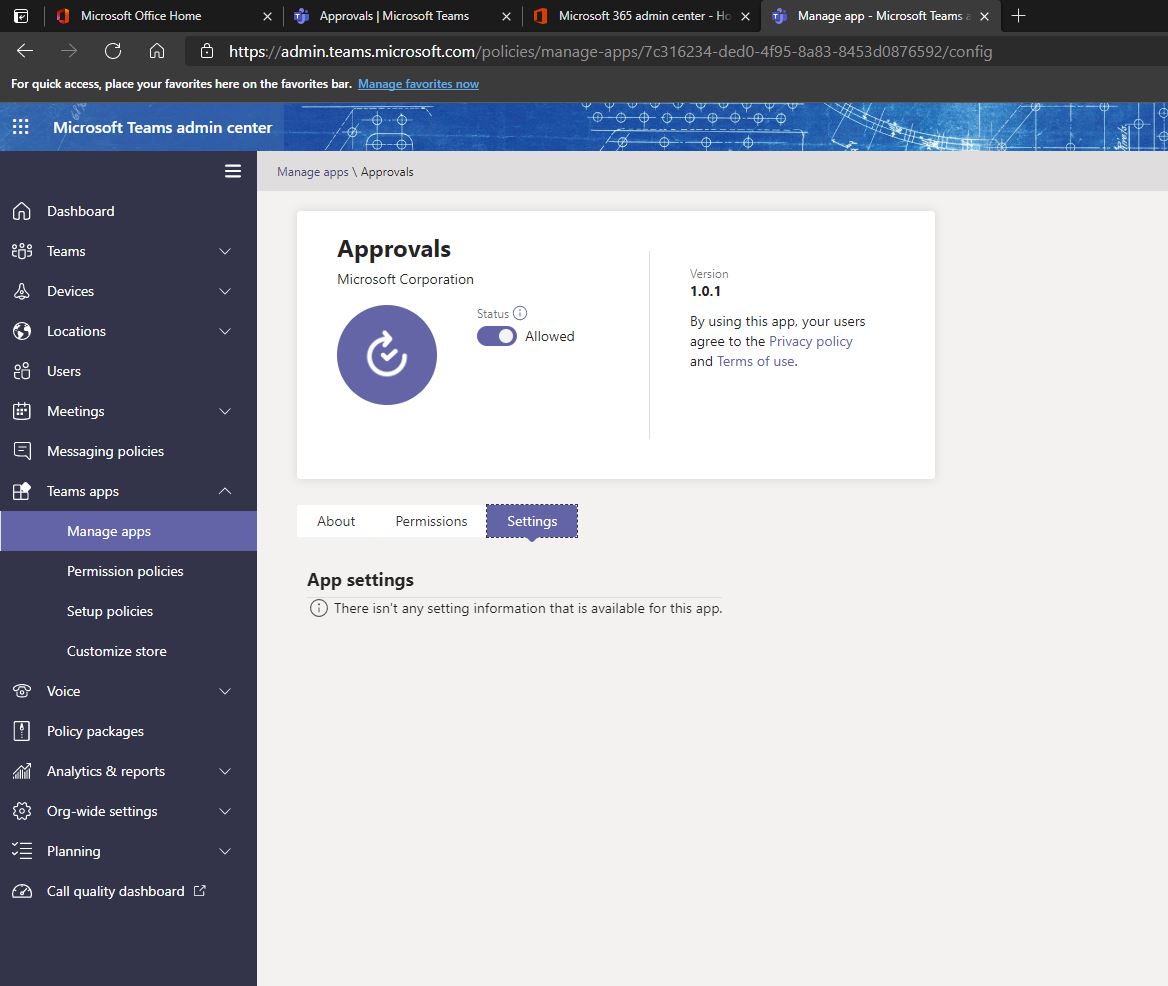Select the Settings tab

click(x=532, y=521)
